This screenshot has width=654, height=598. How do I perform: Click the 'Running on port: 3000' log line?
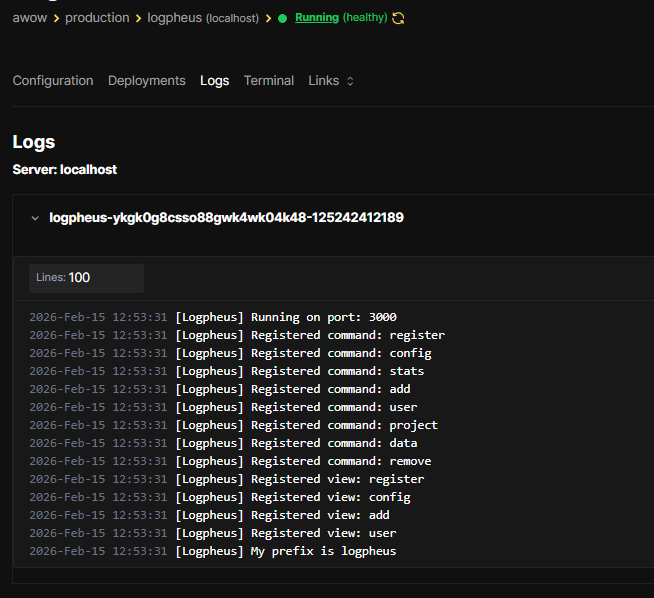tap(323, 317)
